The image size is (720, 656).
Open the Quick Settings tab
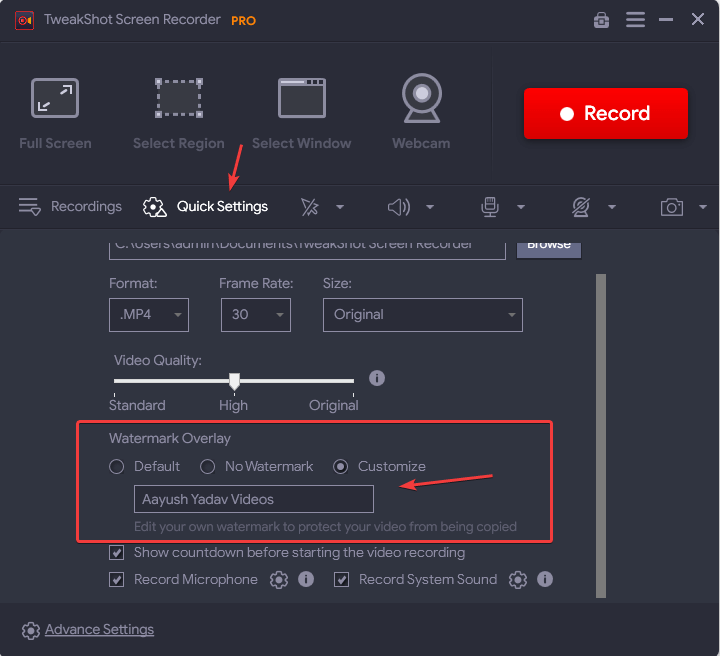206,207
